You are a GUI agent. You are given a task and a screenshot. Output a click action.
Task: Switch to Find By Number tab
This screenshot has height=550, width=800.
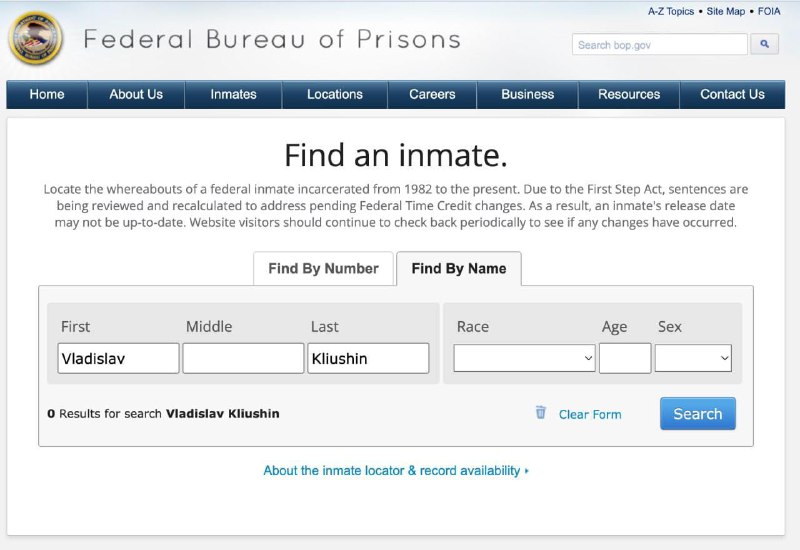(323, 268)
